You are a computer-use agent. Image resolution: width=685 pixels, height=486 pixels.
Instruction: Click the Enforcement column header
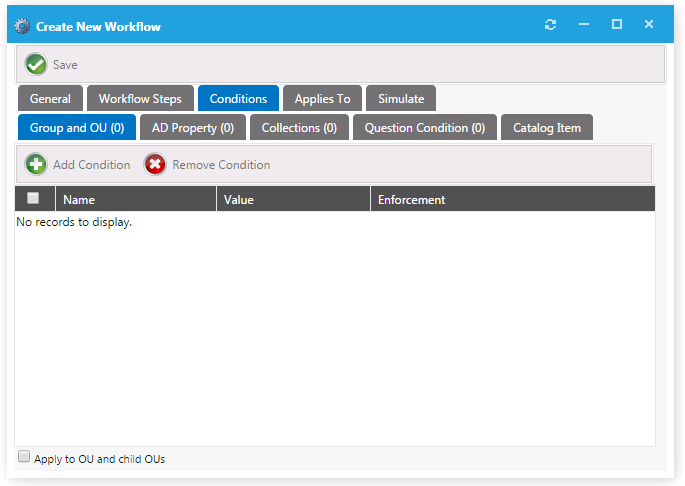512,199
